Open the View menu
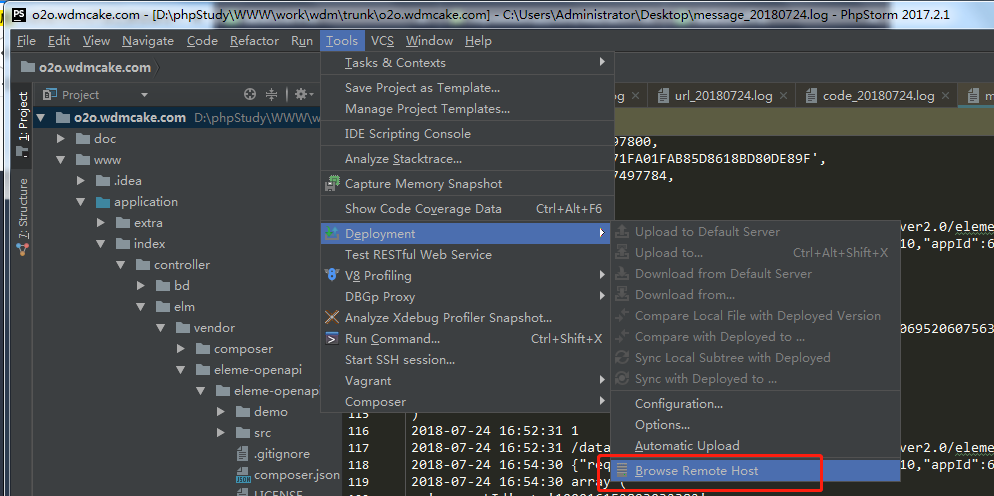 tap(96, 41)
